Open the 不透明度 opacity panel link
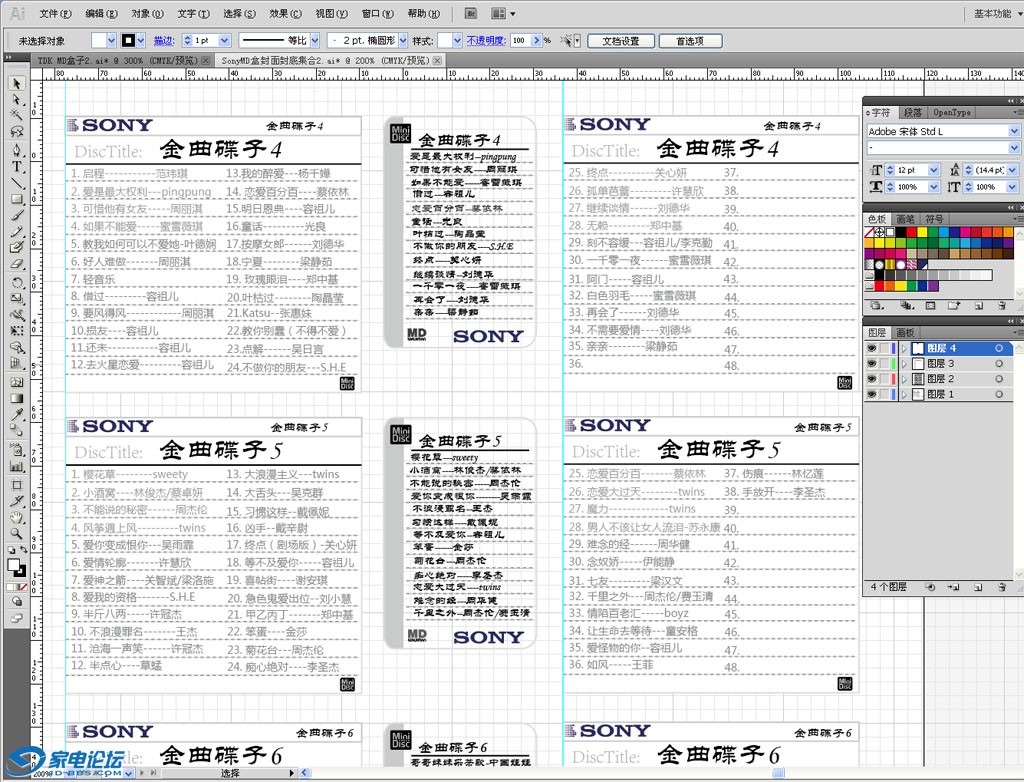Image resolution: width=1024 pixels, height=782 pixels. tap(486, 41)
